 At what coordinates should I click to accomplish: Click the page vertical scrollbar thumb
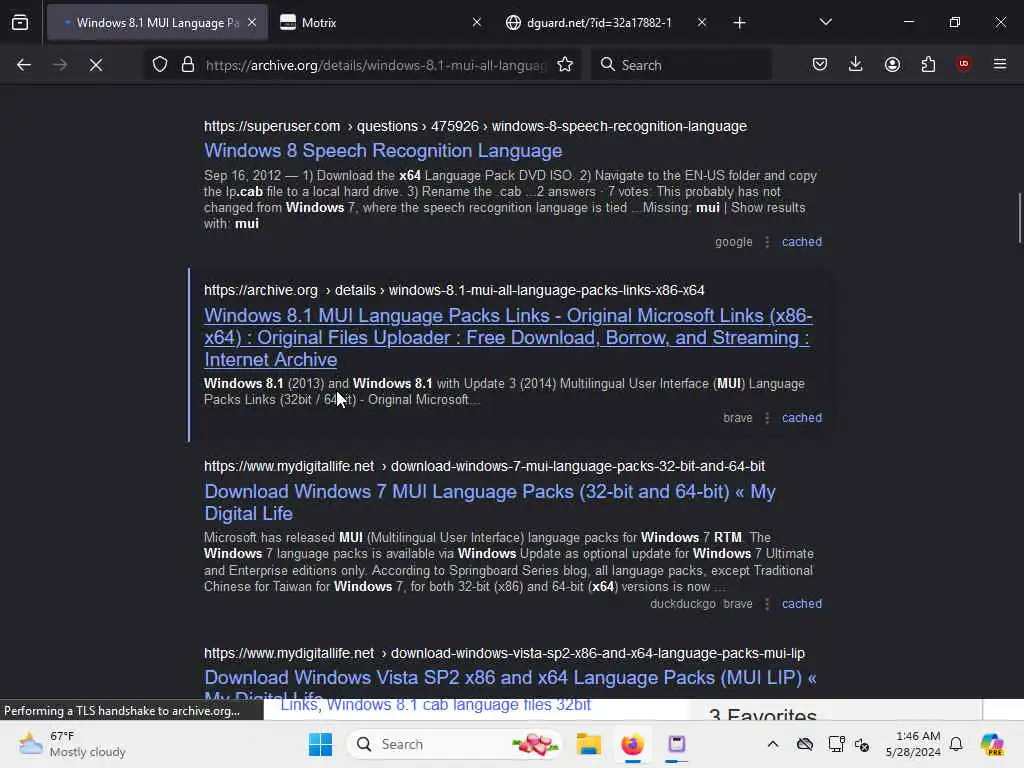click(1019, 218)
